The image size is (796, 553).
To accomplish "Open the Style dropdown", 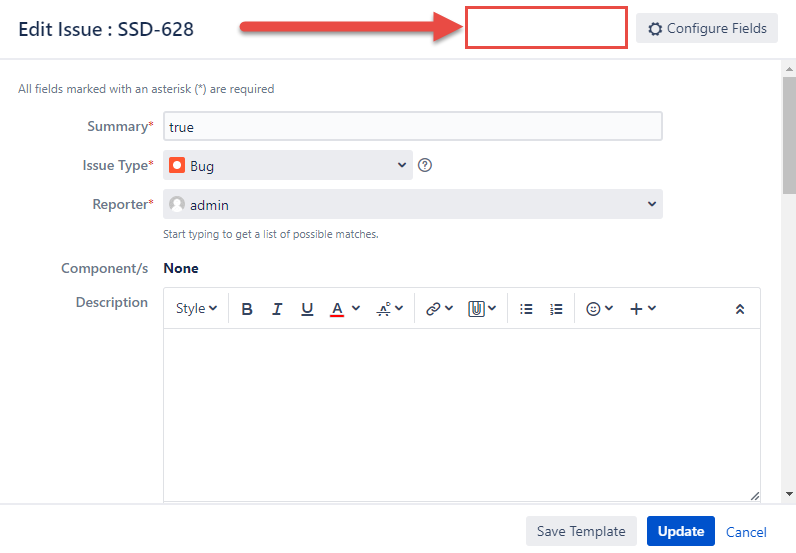I will click(196, 309).
